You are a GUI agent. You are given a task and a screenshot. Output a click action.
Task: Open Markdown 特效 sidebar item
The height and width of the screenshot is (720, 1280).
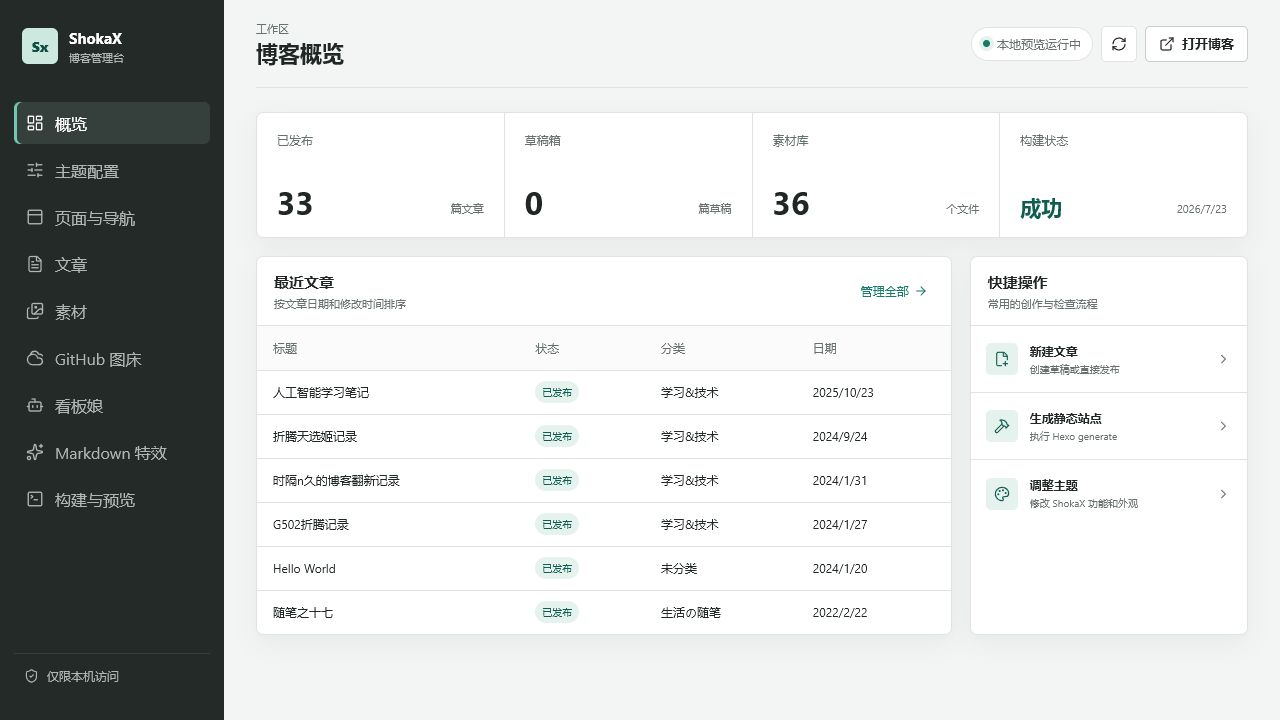tap(112, 452)
